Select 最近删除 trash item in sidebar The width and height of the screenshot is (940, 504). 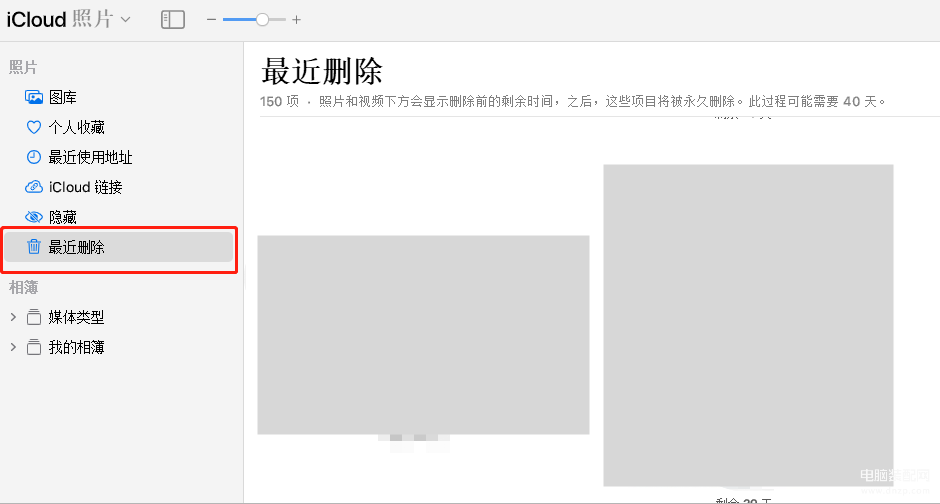pos(76,247)
